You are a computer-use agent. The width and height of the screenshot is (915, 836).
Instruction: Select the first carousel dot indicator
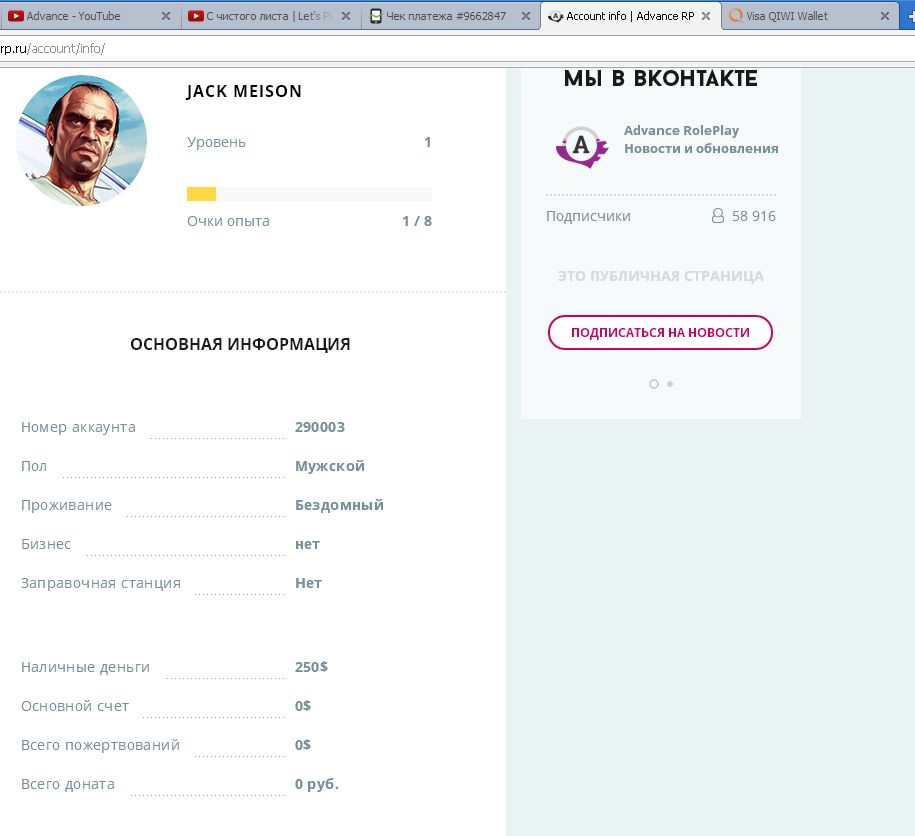(654, 384)
